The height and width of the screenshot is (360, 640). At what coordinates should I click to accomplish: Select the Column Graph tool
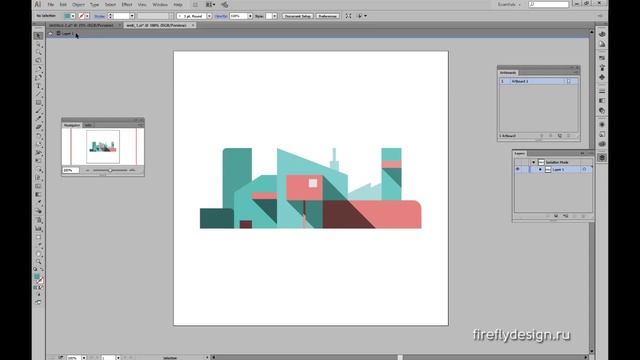[x=38, y=229]
